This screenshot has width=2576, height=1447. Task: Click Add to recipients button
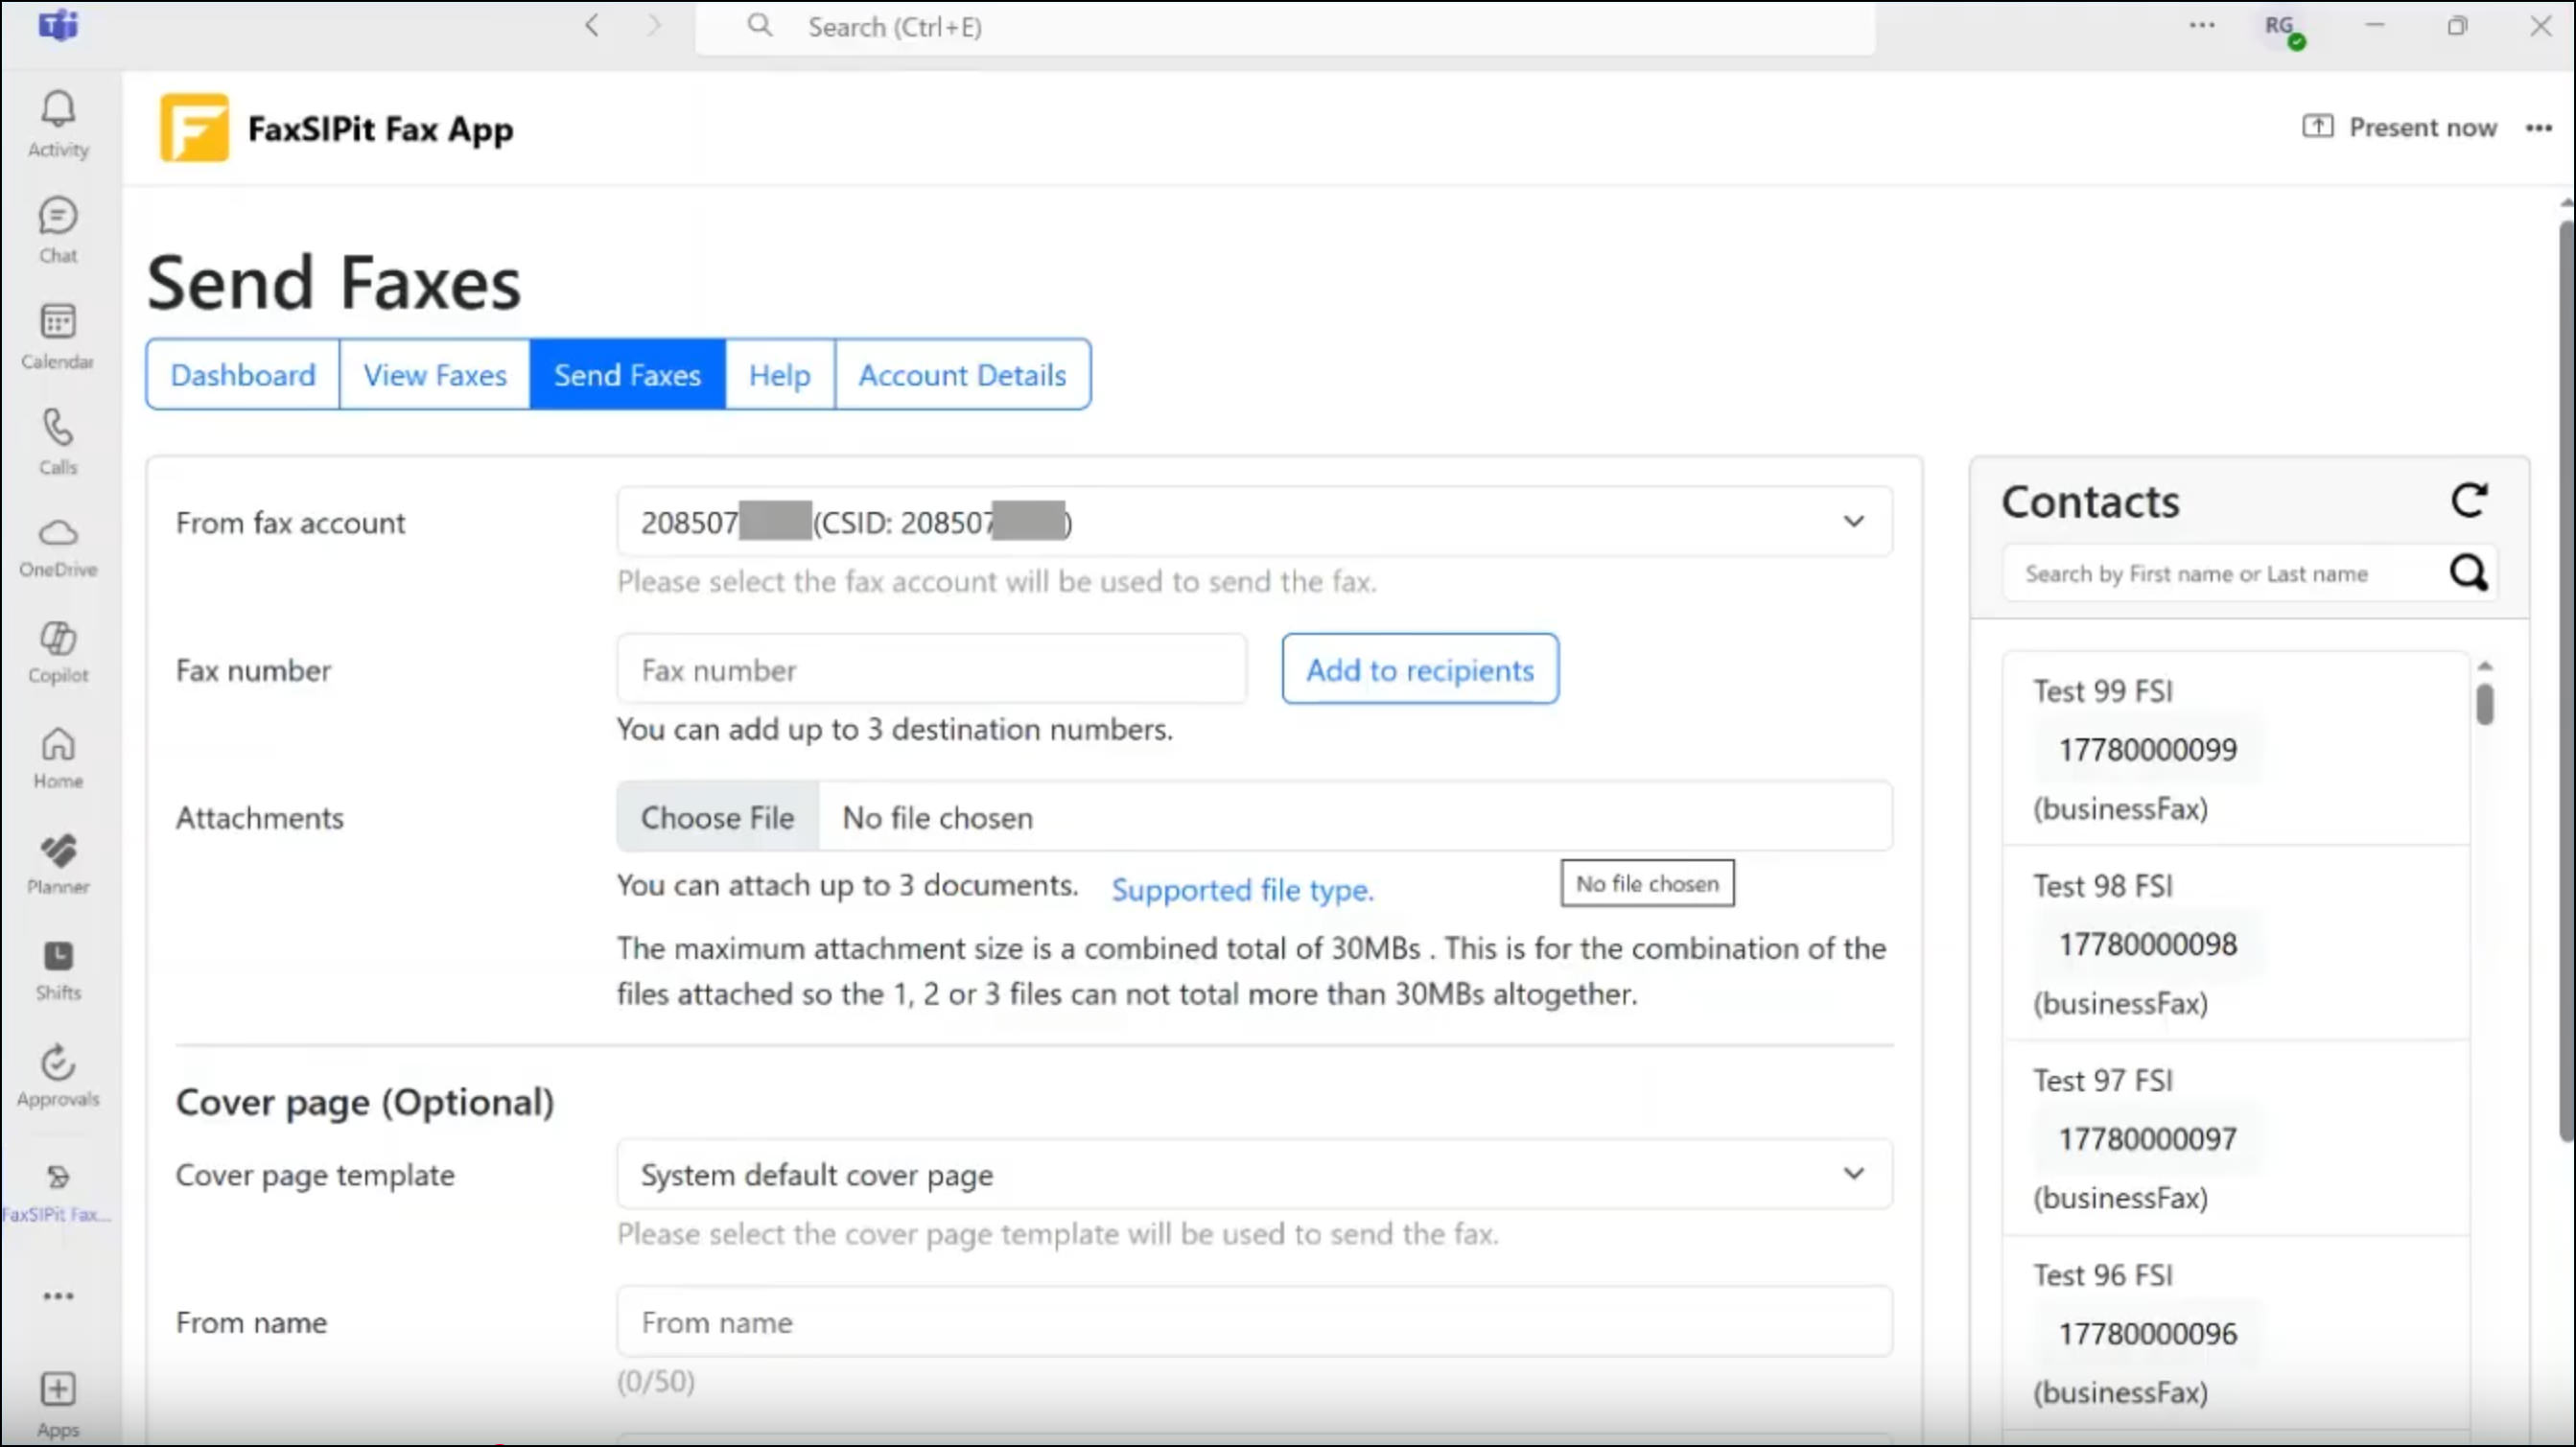point(1420,670)
